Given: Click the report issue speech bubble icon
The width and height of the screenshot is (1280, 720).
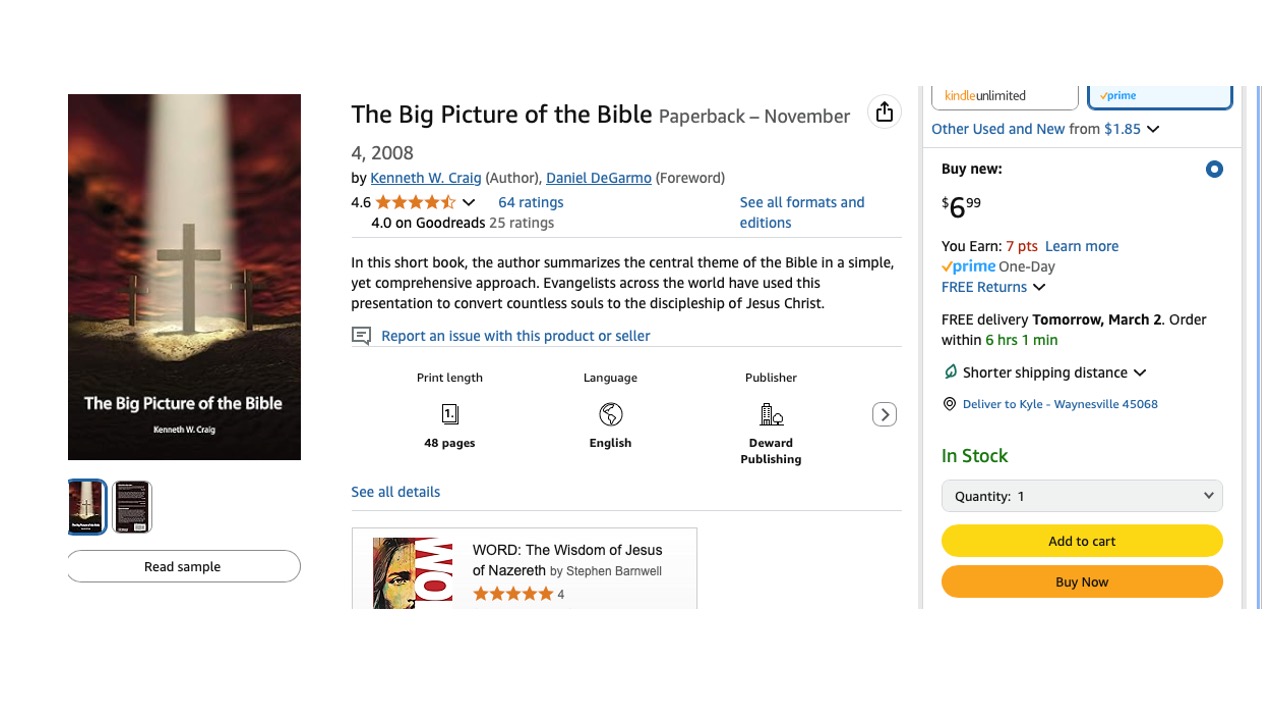Looking at the screenshot, I should [x=361, y=336].
